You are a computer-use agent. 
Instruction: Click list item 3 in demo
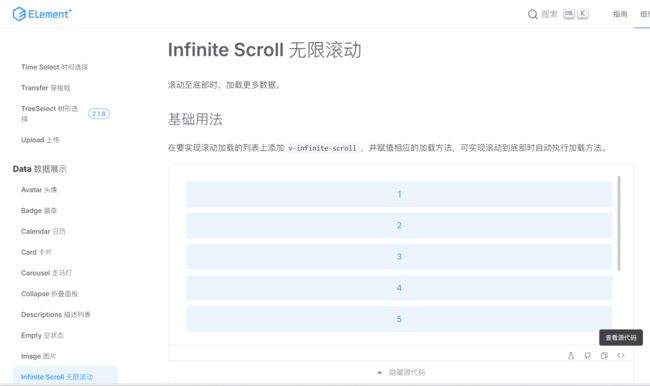[399, 256]
